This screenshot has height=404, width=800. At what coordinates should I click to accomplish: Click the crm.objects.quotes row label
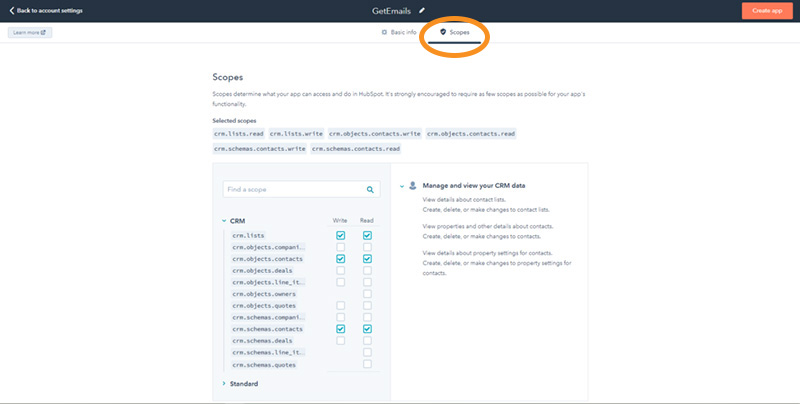(264, 306)
